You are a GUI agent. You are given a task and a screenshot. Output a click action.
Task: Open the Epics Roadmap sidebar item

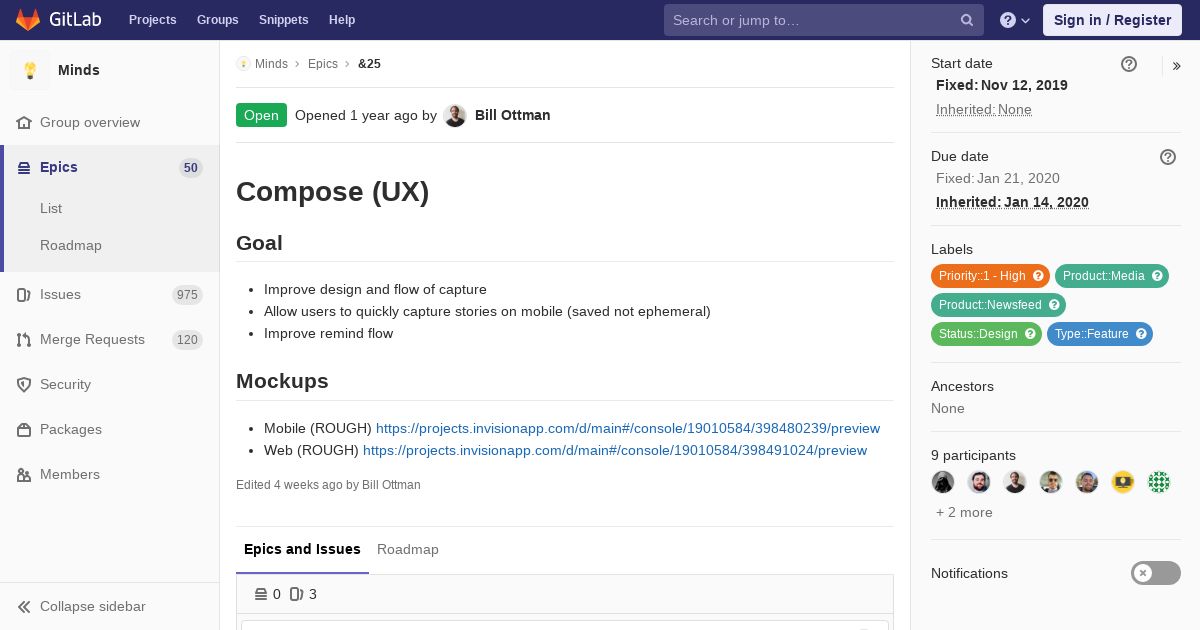tap(71, 245)
